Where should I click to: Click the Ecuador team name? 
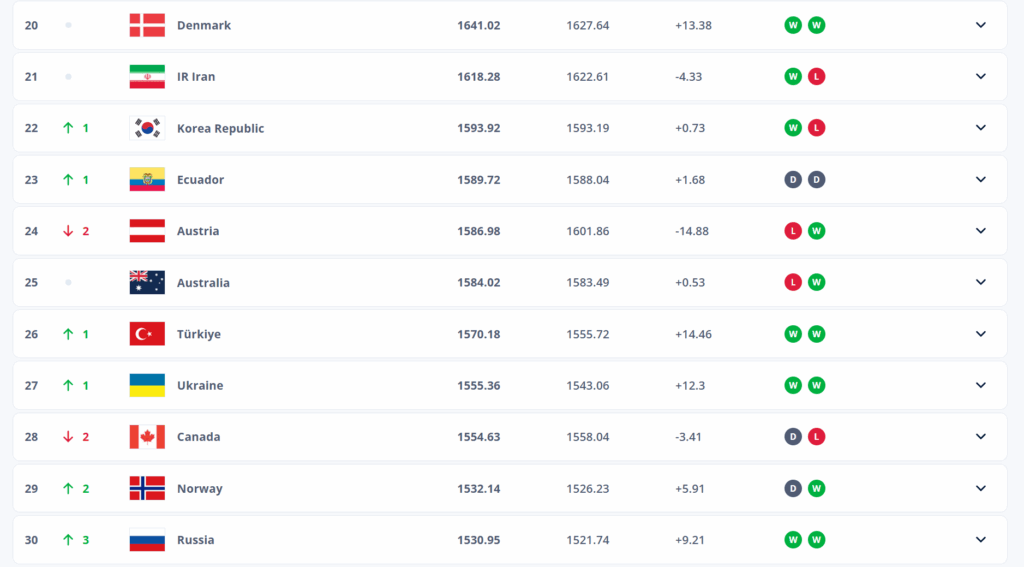(x=200, y=180)
